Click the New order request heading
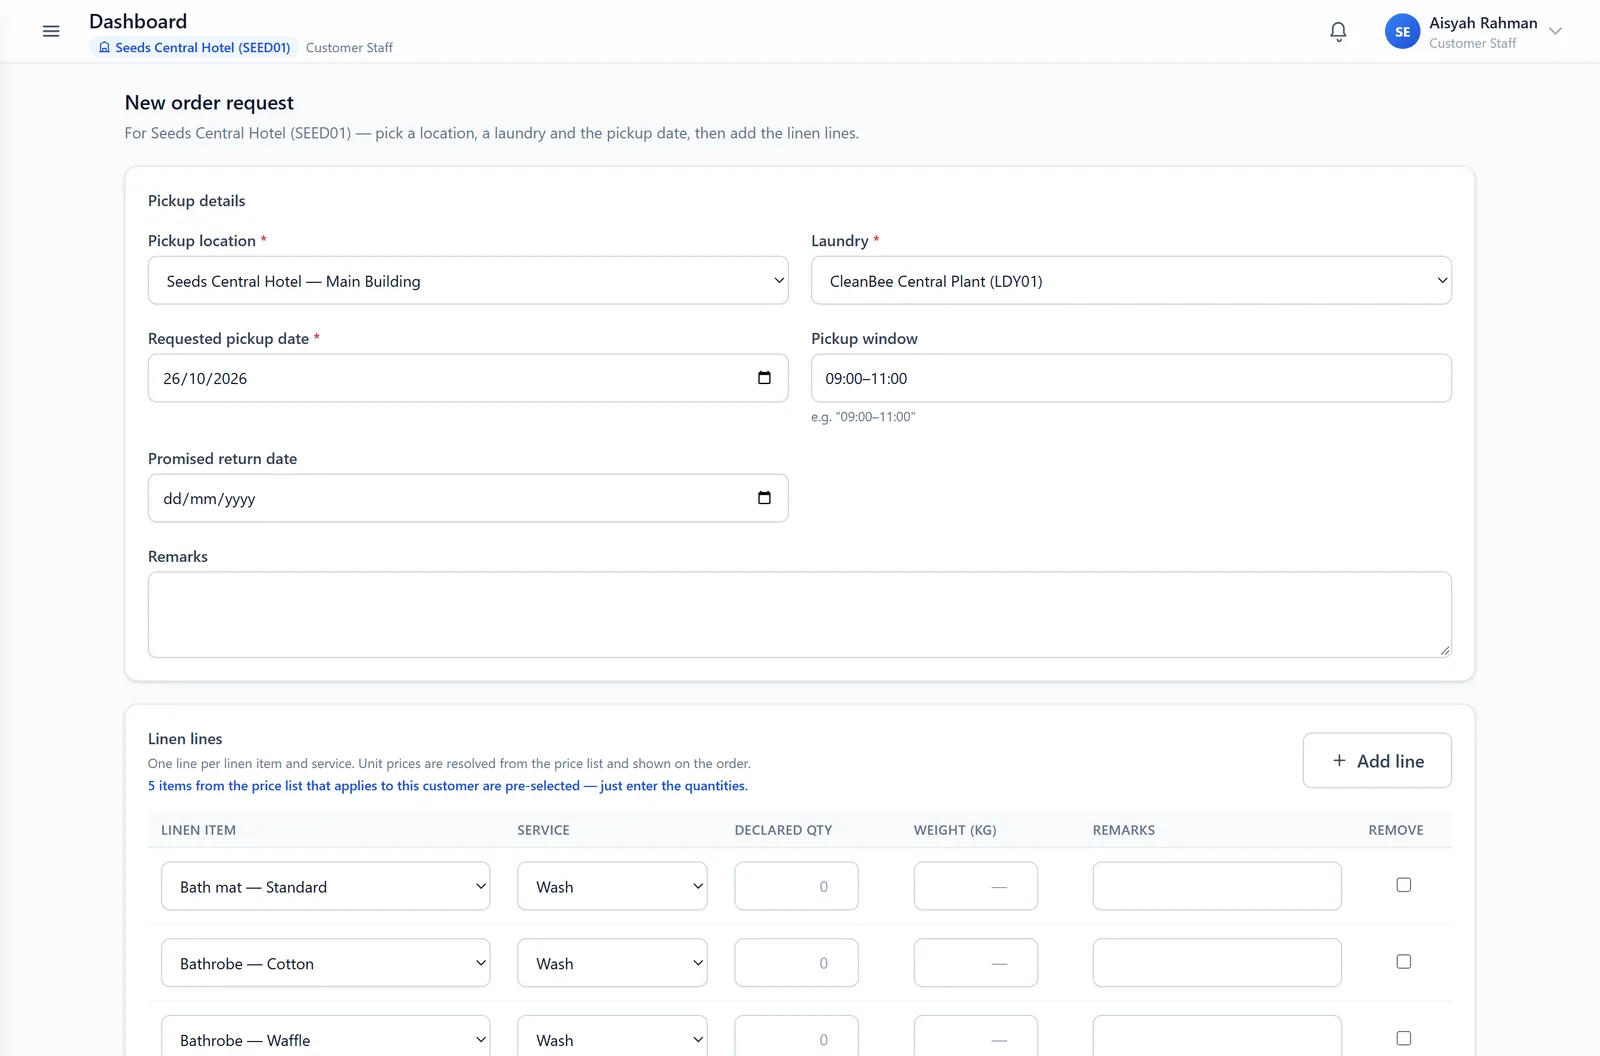The width and height of the screenshot is (1600, 1056). [x=209, y=103]
